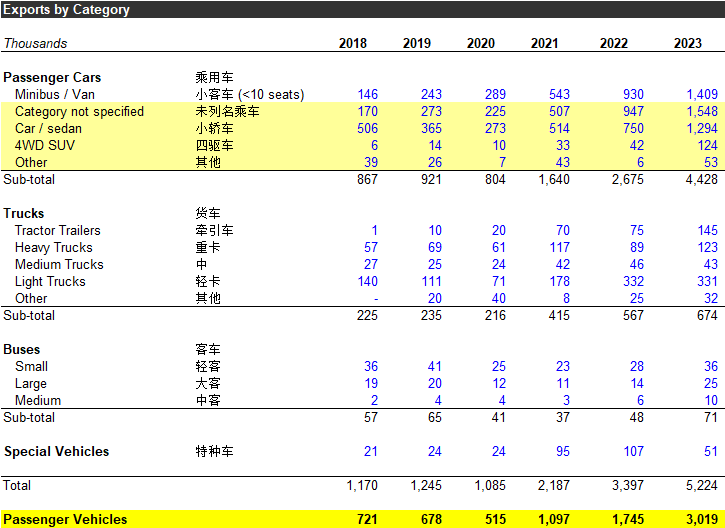Click the 'Heavy Trucks' row label

click(54, 247)
